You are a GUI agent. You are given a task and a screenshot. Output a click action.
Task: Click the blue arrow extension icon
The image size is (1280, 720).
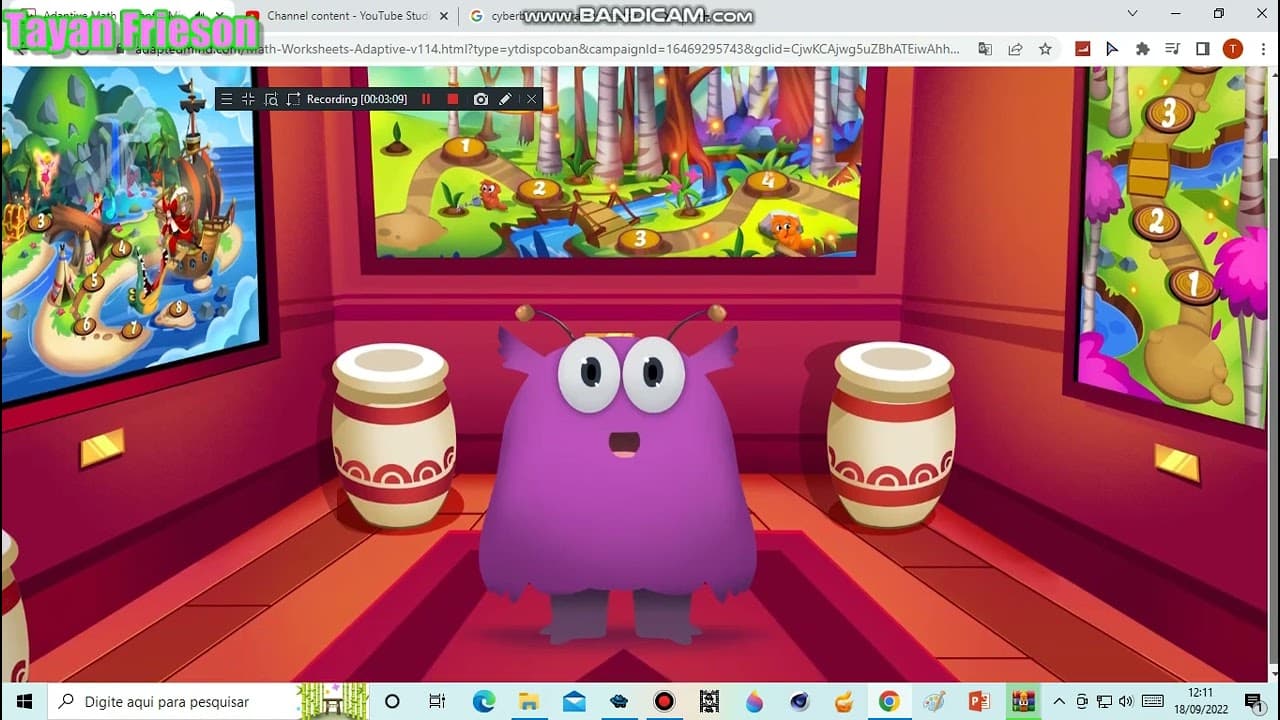pyautogui.click(x=1112, y=49)
